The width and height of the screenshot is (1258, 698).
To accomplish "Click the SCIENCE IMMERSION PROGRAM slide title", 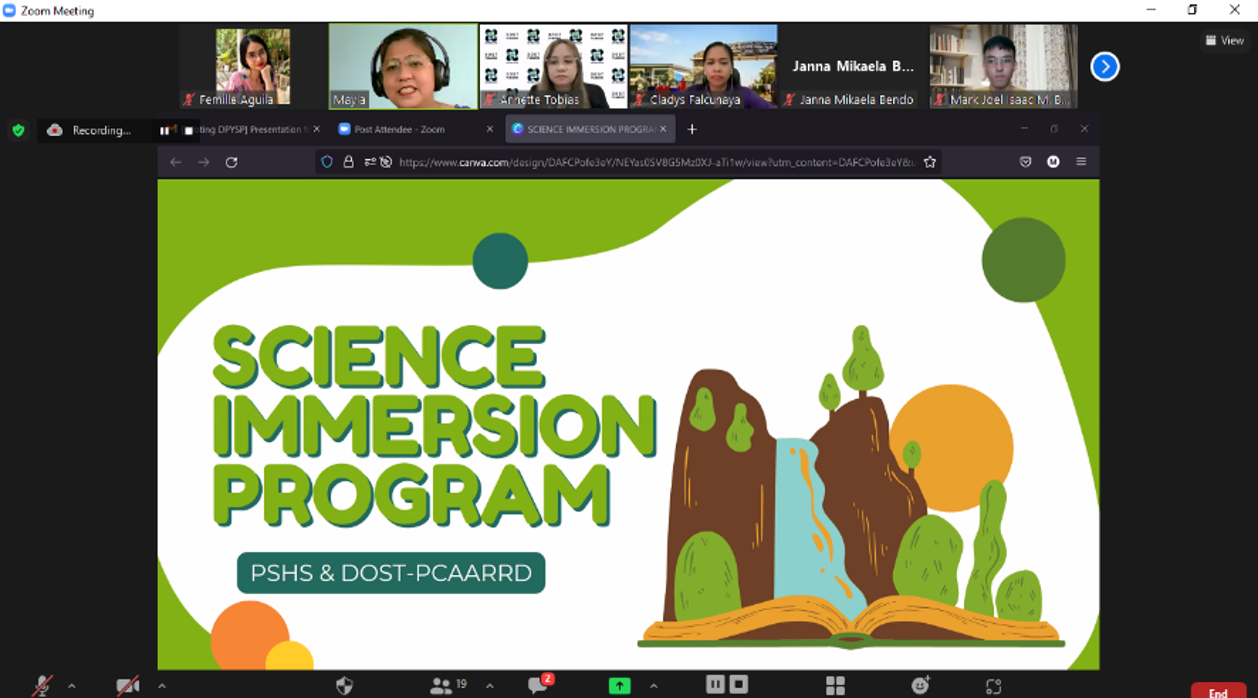I will [x=435, y=425].
